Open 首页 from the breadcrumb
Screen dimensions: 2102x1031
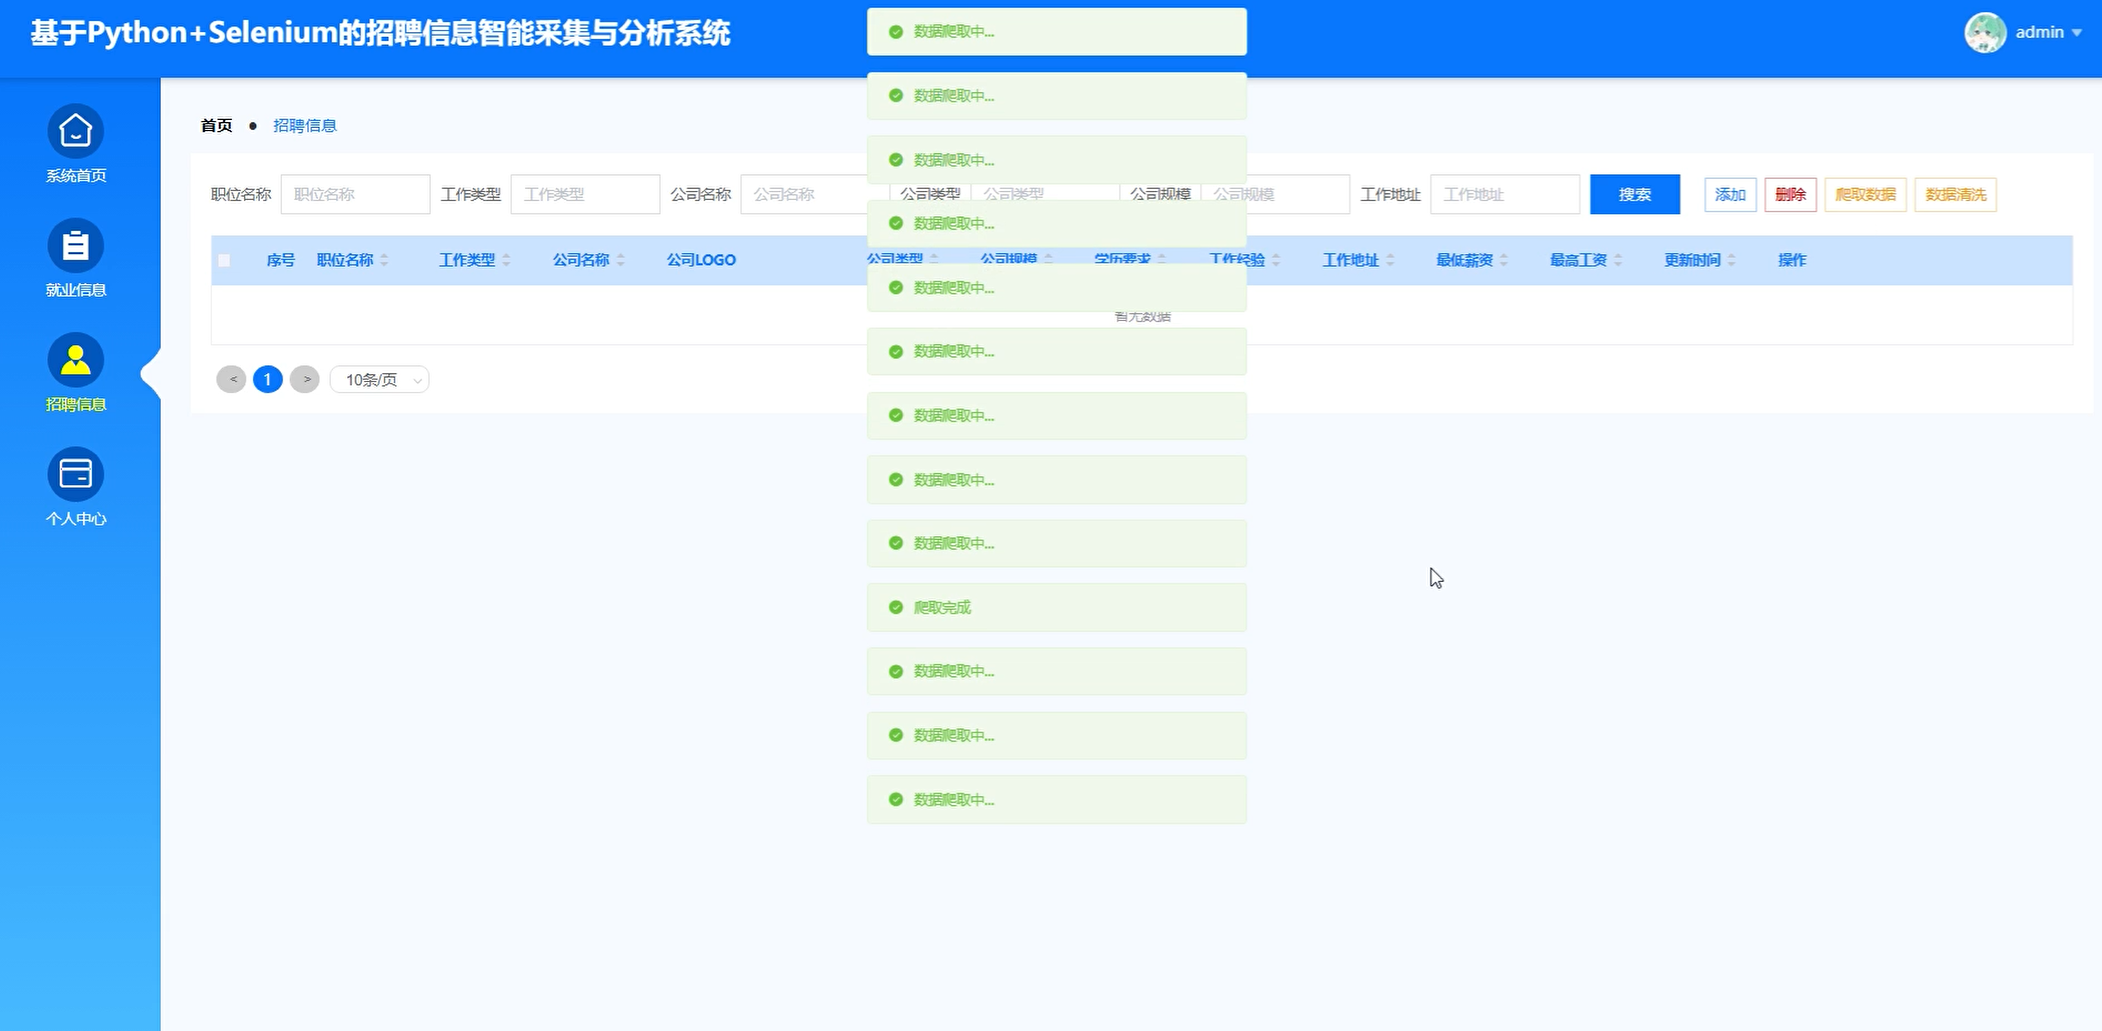coord(216,125)
